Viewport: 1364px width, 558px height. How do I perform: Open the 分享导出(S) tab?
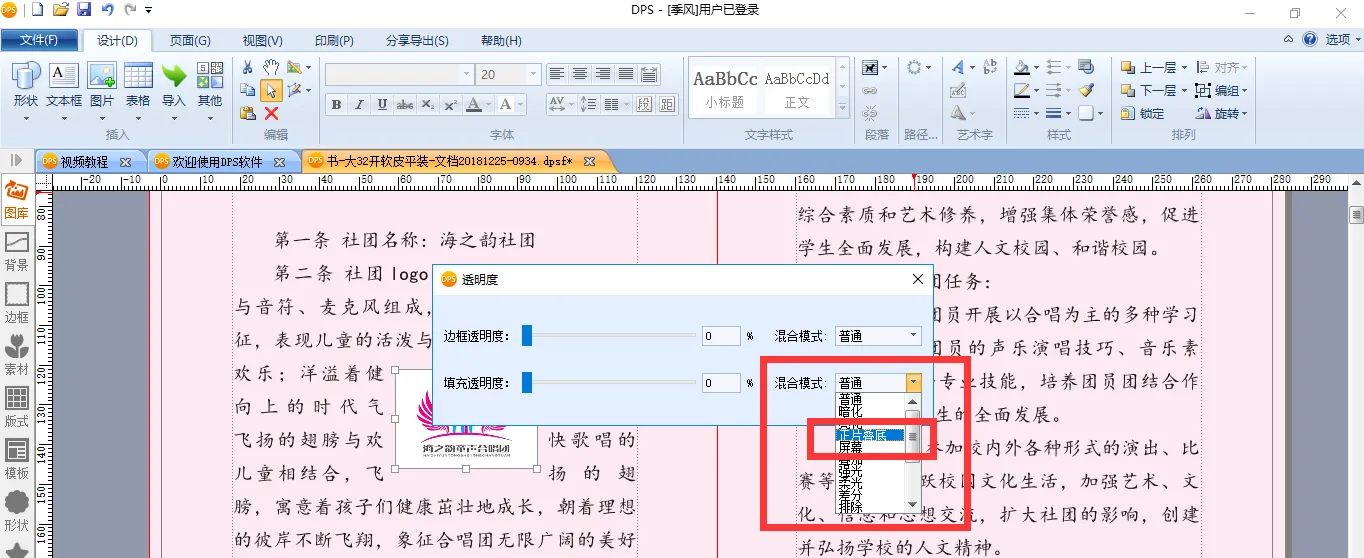click(417, 41)
